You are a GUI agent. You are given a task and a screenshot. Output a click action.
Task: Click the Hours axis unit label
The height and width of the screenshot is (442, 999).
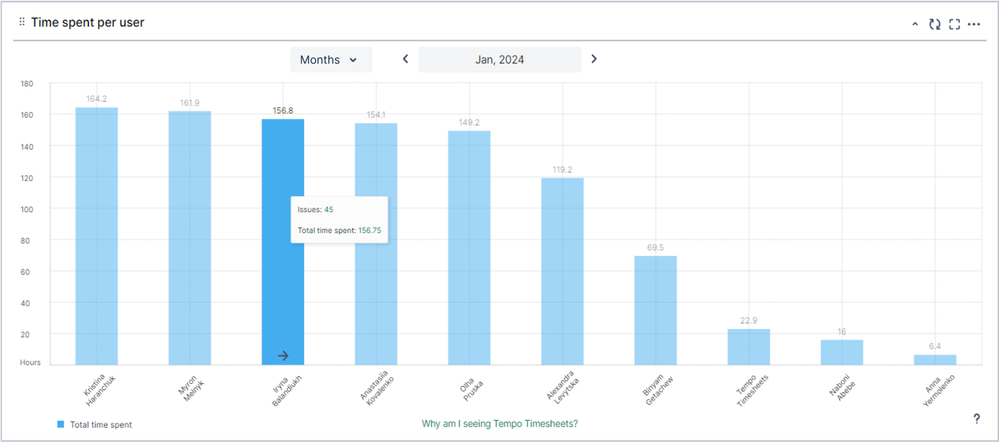[x=30, y=362]
